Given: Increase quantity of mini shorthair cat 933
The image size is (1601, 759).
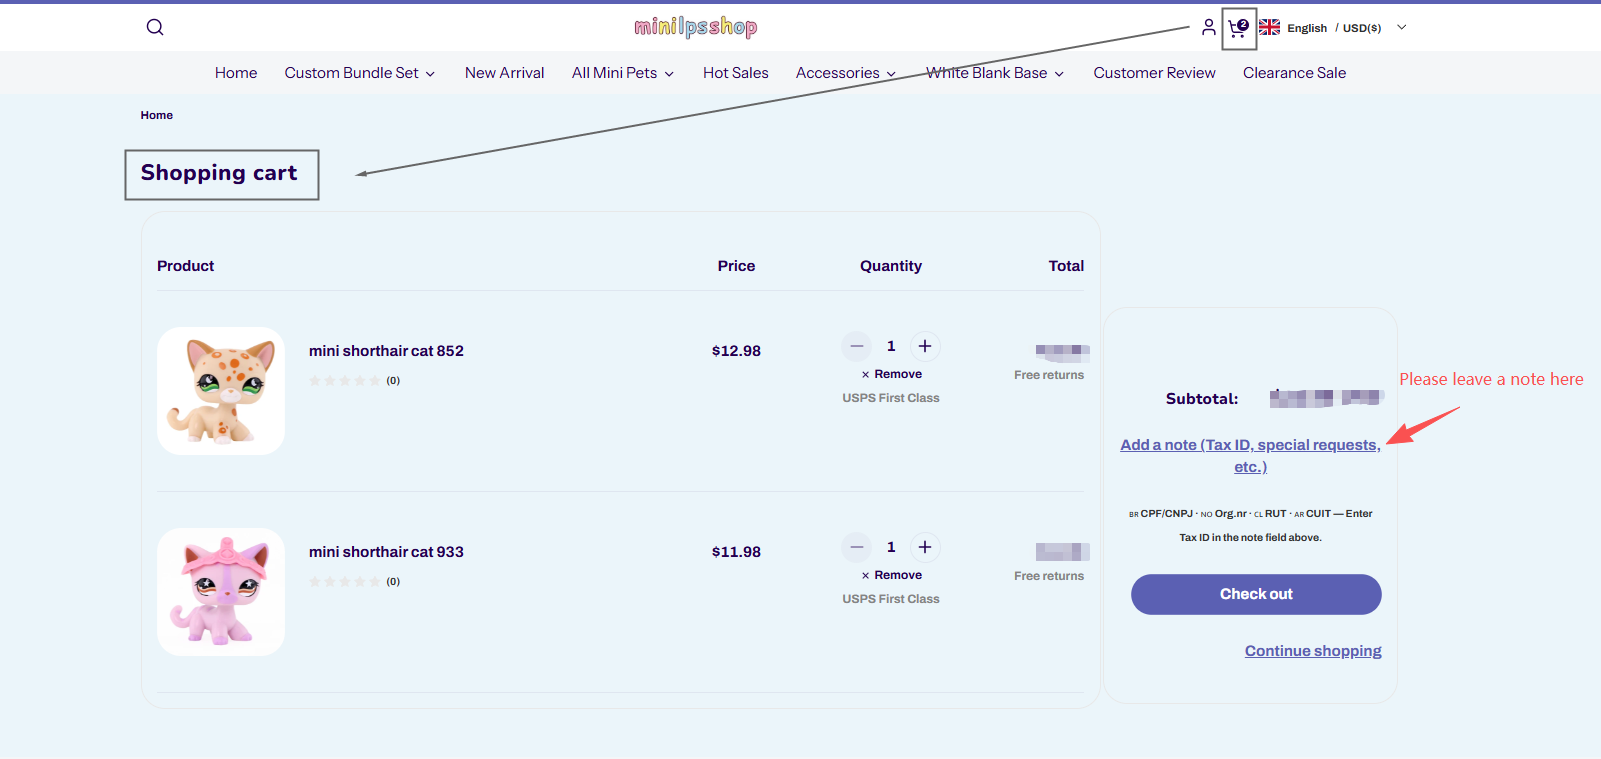Looking at the screenshot, I should click(925, 547).
